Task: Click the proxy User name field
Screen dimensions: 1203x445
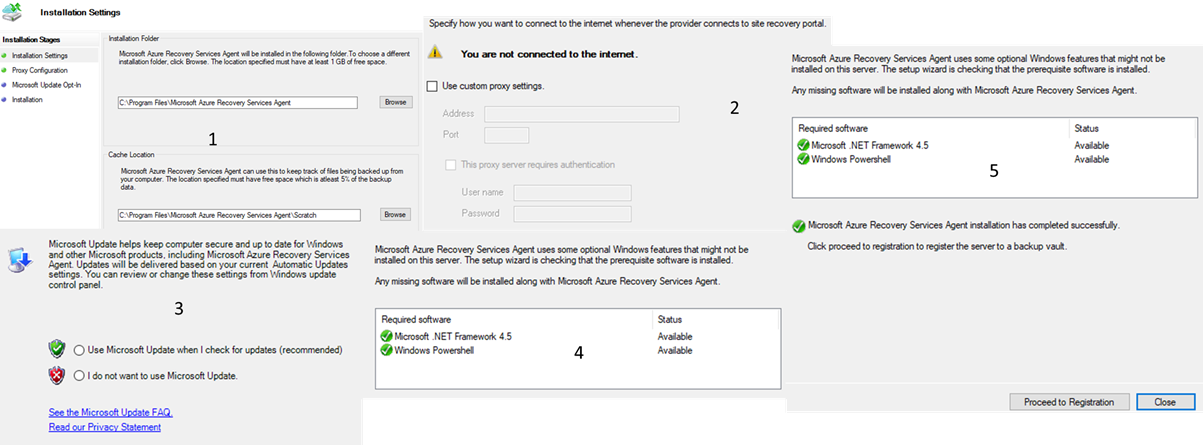Action: [x=571, y=192]
